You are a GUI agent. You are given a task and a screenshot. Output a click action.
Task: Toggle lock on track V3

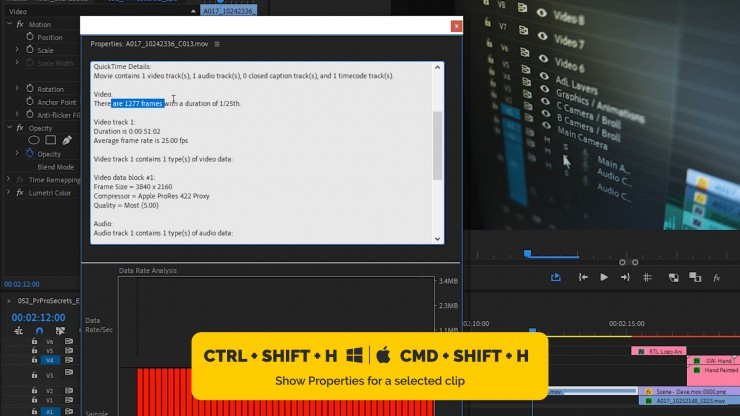34,375
